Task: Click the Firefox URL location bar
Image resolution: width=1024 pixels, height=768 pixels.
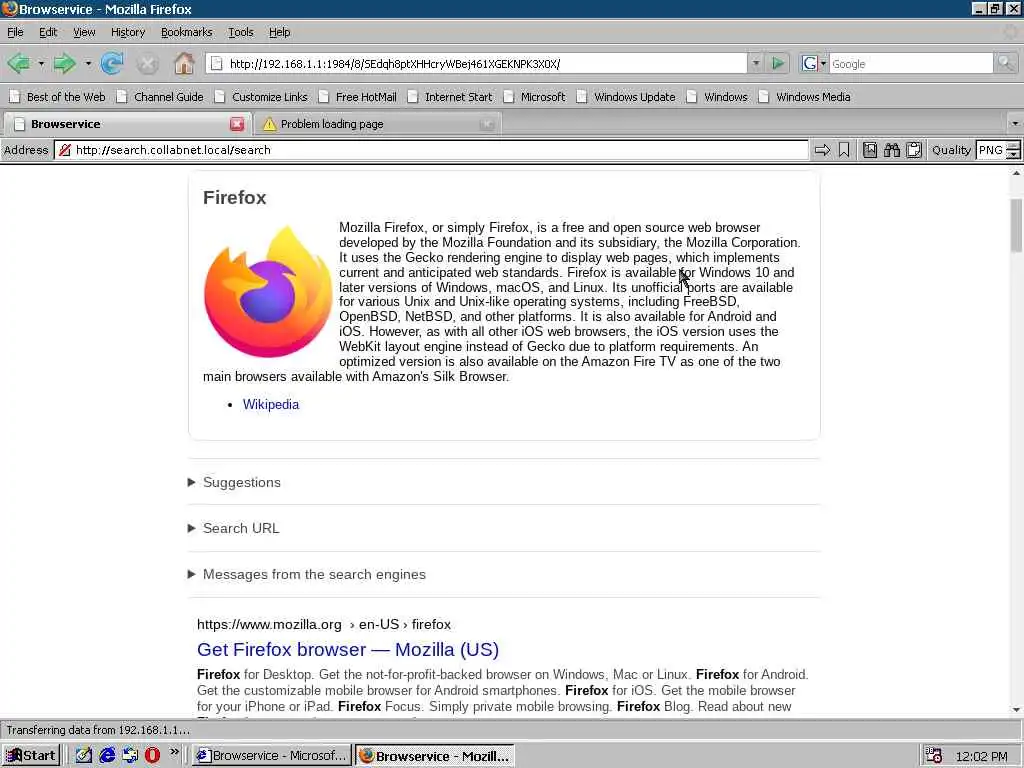Action: point(477,63)
